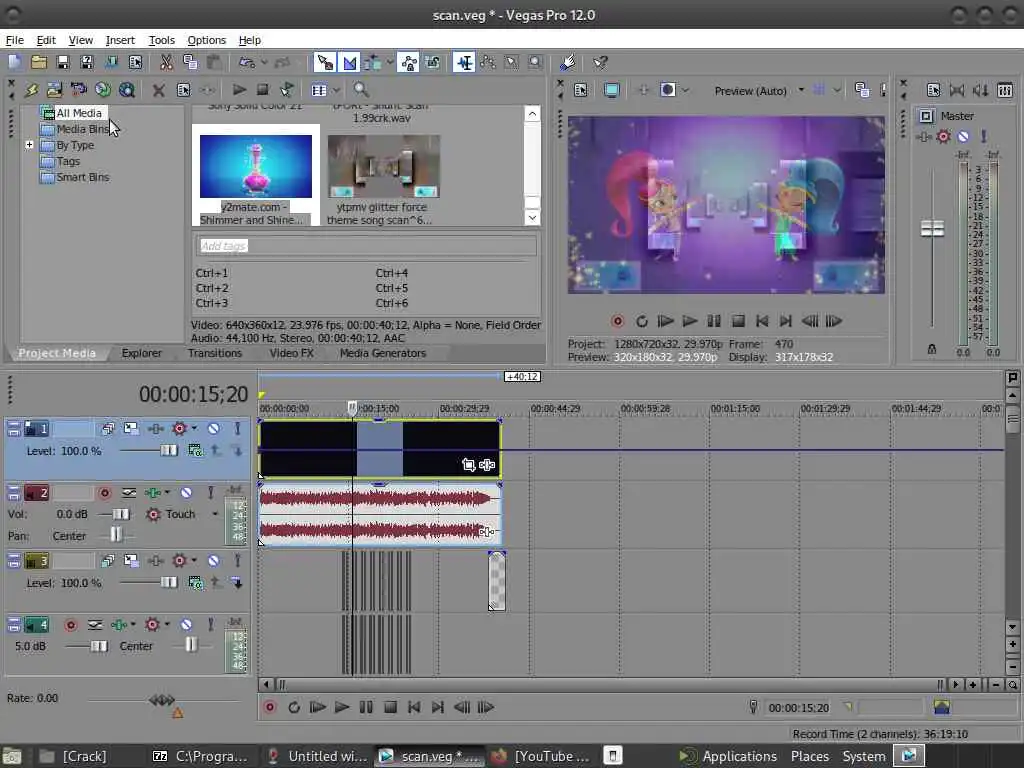Mute video track 3

(x=214, y=561)
